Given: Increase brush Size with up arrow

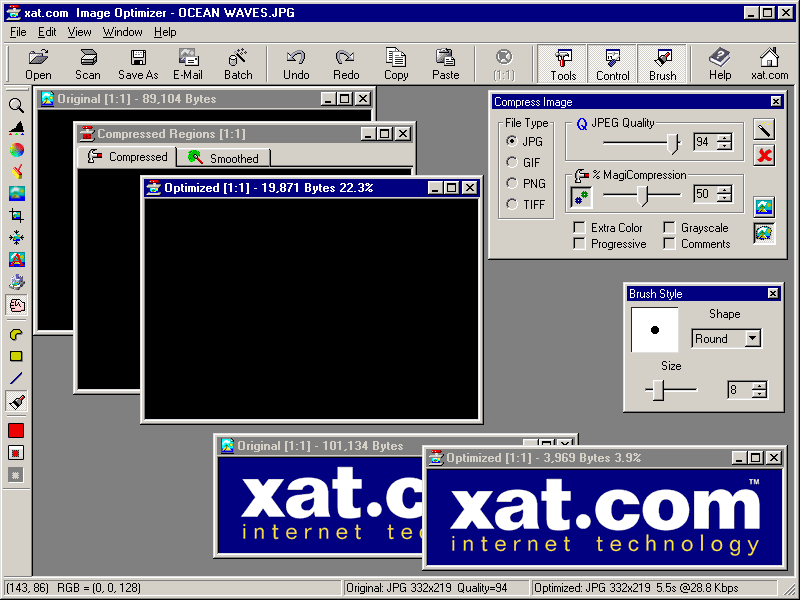Looking at the screenshot, I should click(x=759, y=386).
